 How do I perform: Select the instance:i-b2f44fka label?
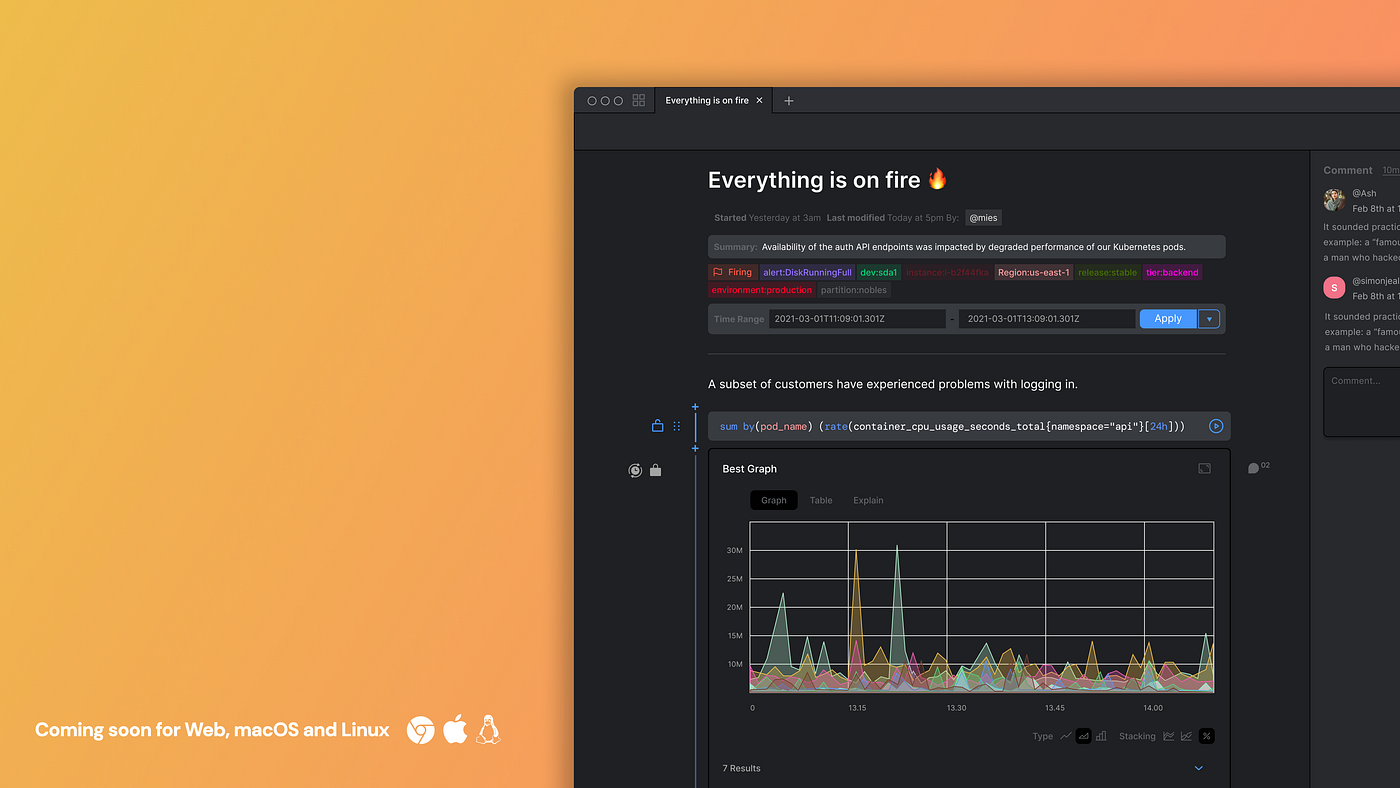pyautogui.click(x=947, y=272)
